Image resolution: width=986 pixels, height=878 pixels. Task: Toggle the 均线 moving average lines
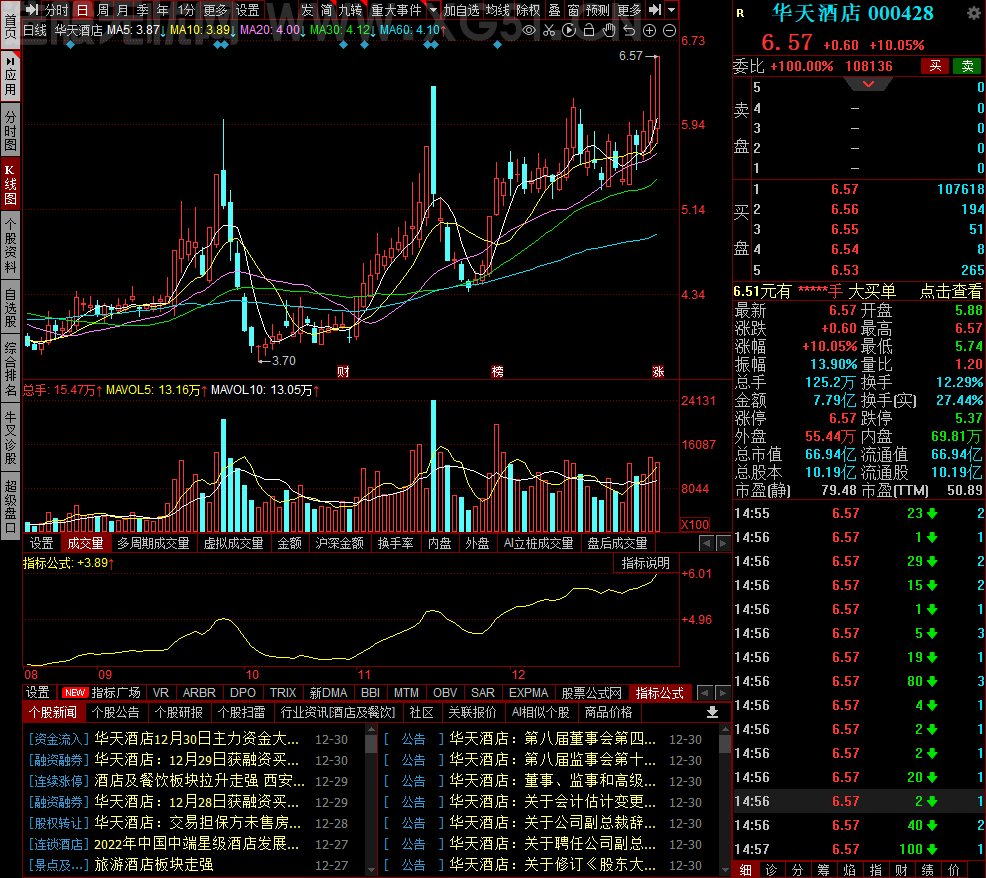point(497,10)
